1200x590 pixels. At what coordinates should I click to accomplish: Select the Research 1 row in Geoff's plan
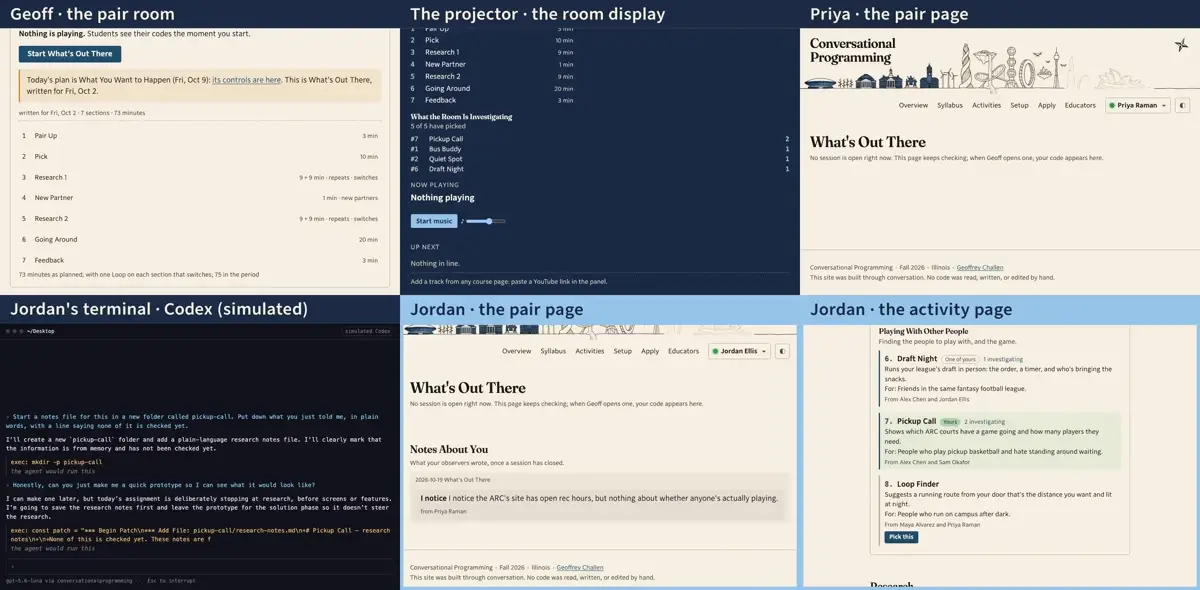pos(200,177)
